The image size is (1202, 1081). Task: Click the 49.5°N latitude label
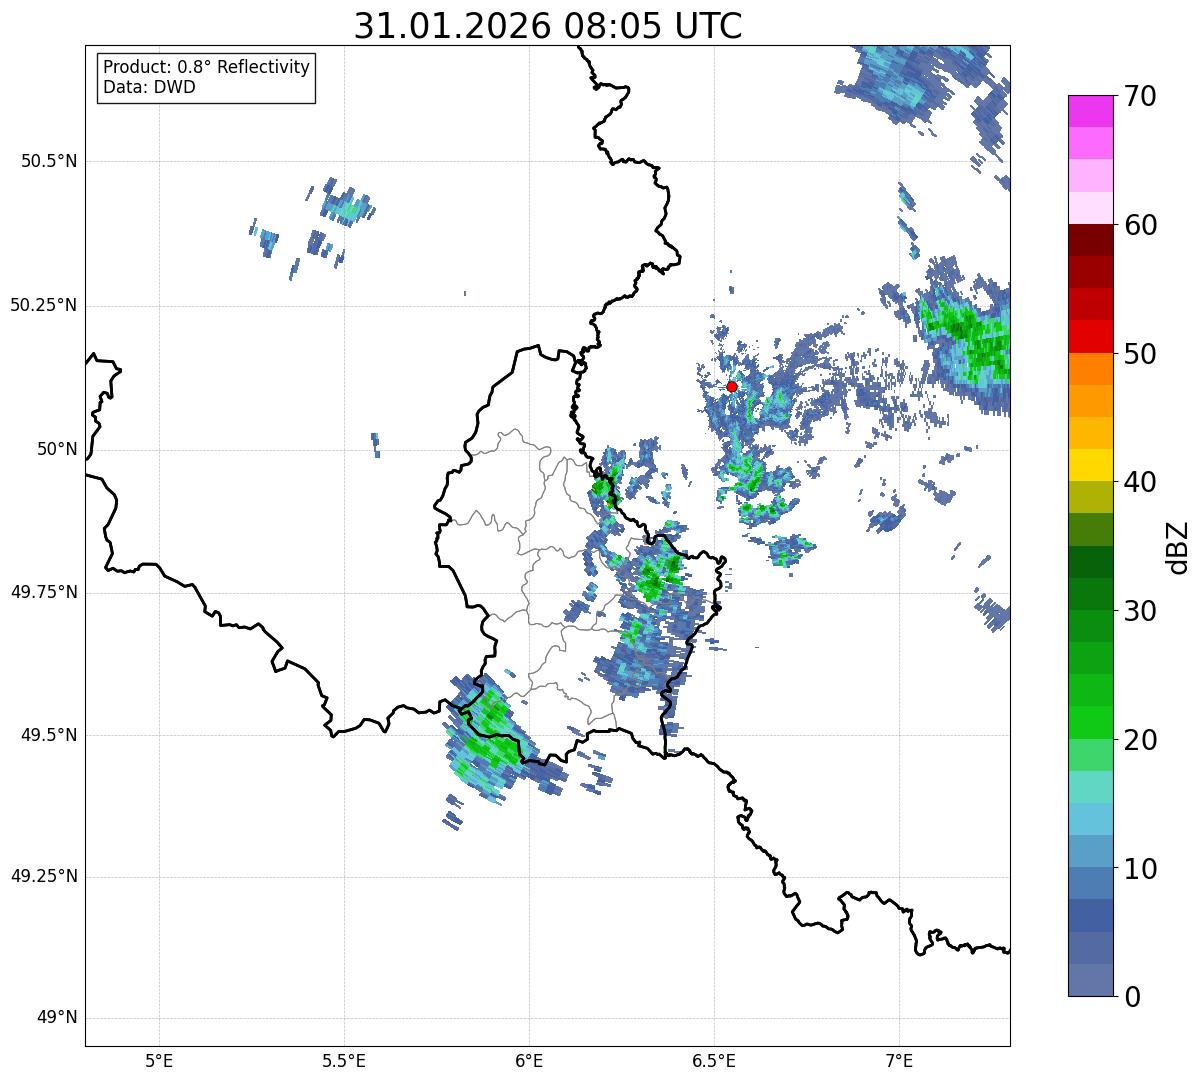pyautogui.click(x=48, y=735)
